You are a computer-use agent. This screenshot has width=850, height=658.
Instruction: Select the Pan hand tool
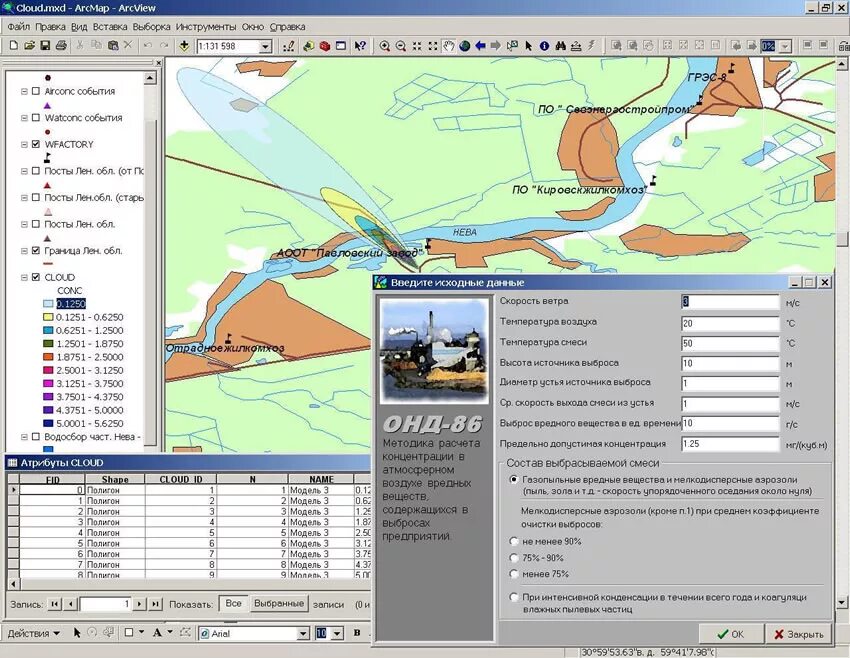(x=448, y=46)
